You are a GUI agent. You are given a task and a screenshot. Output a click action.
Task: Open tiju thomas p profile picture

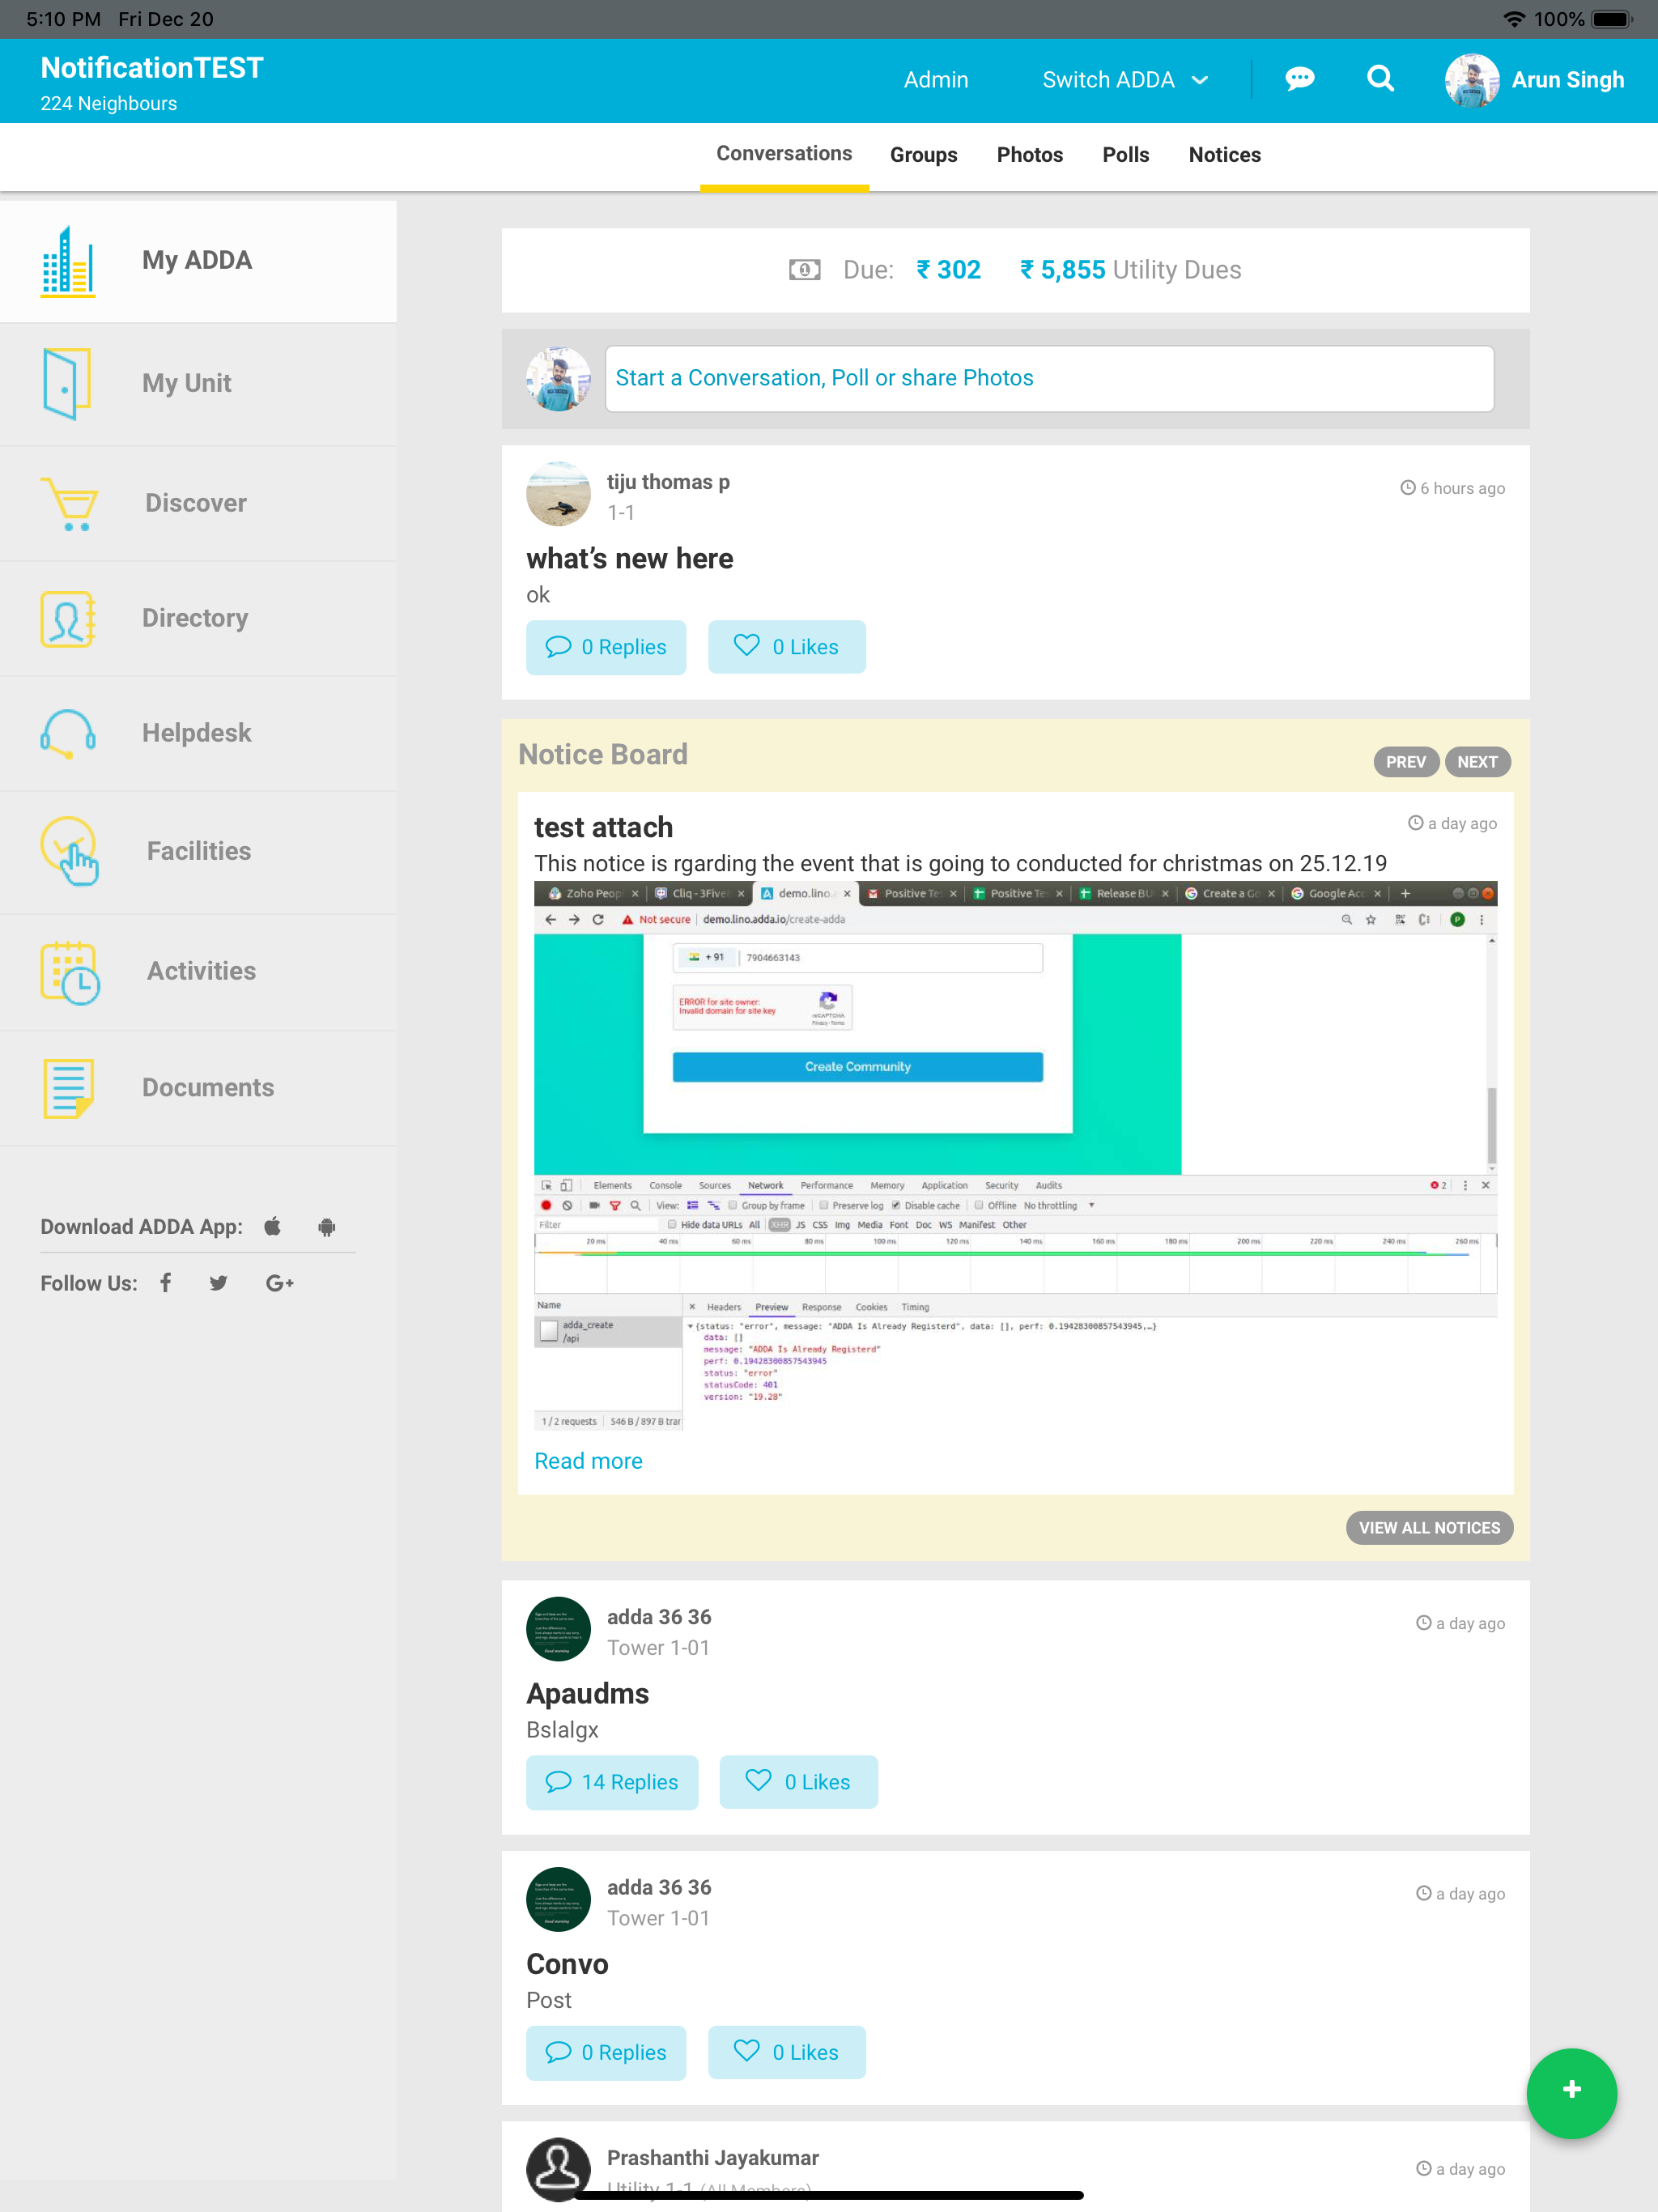[558, 493]
